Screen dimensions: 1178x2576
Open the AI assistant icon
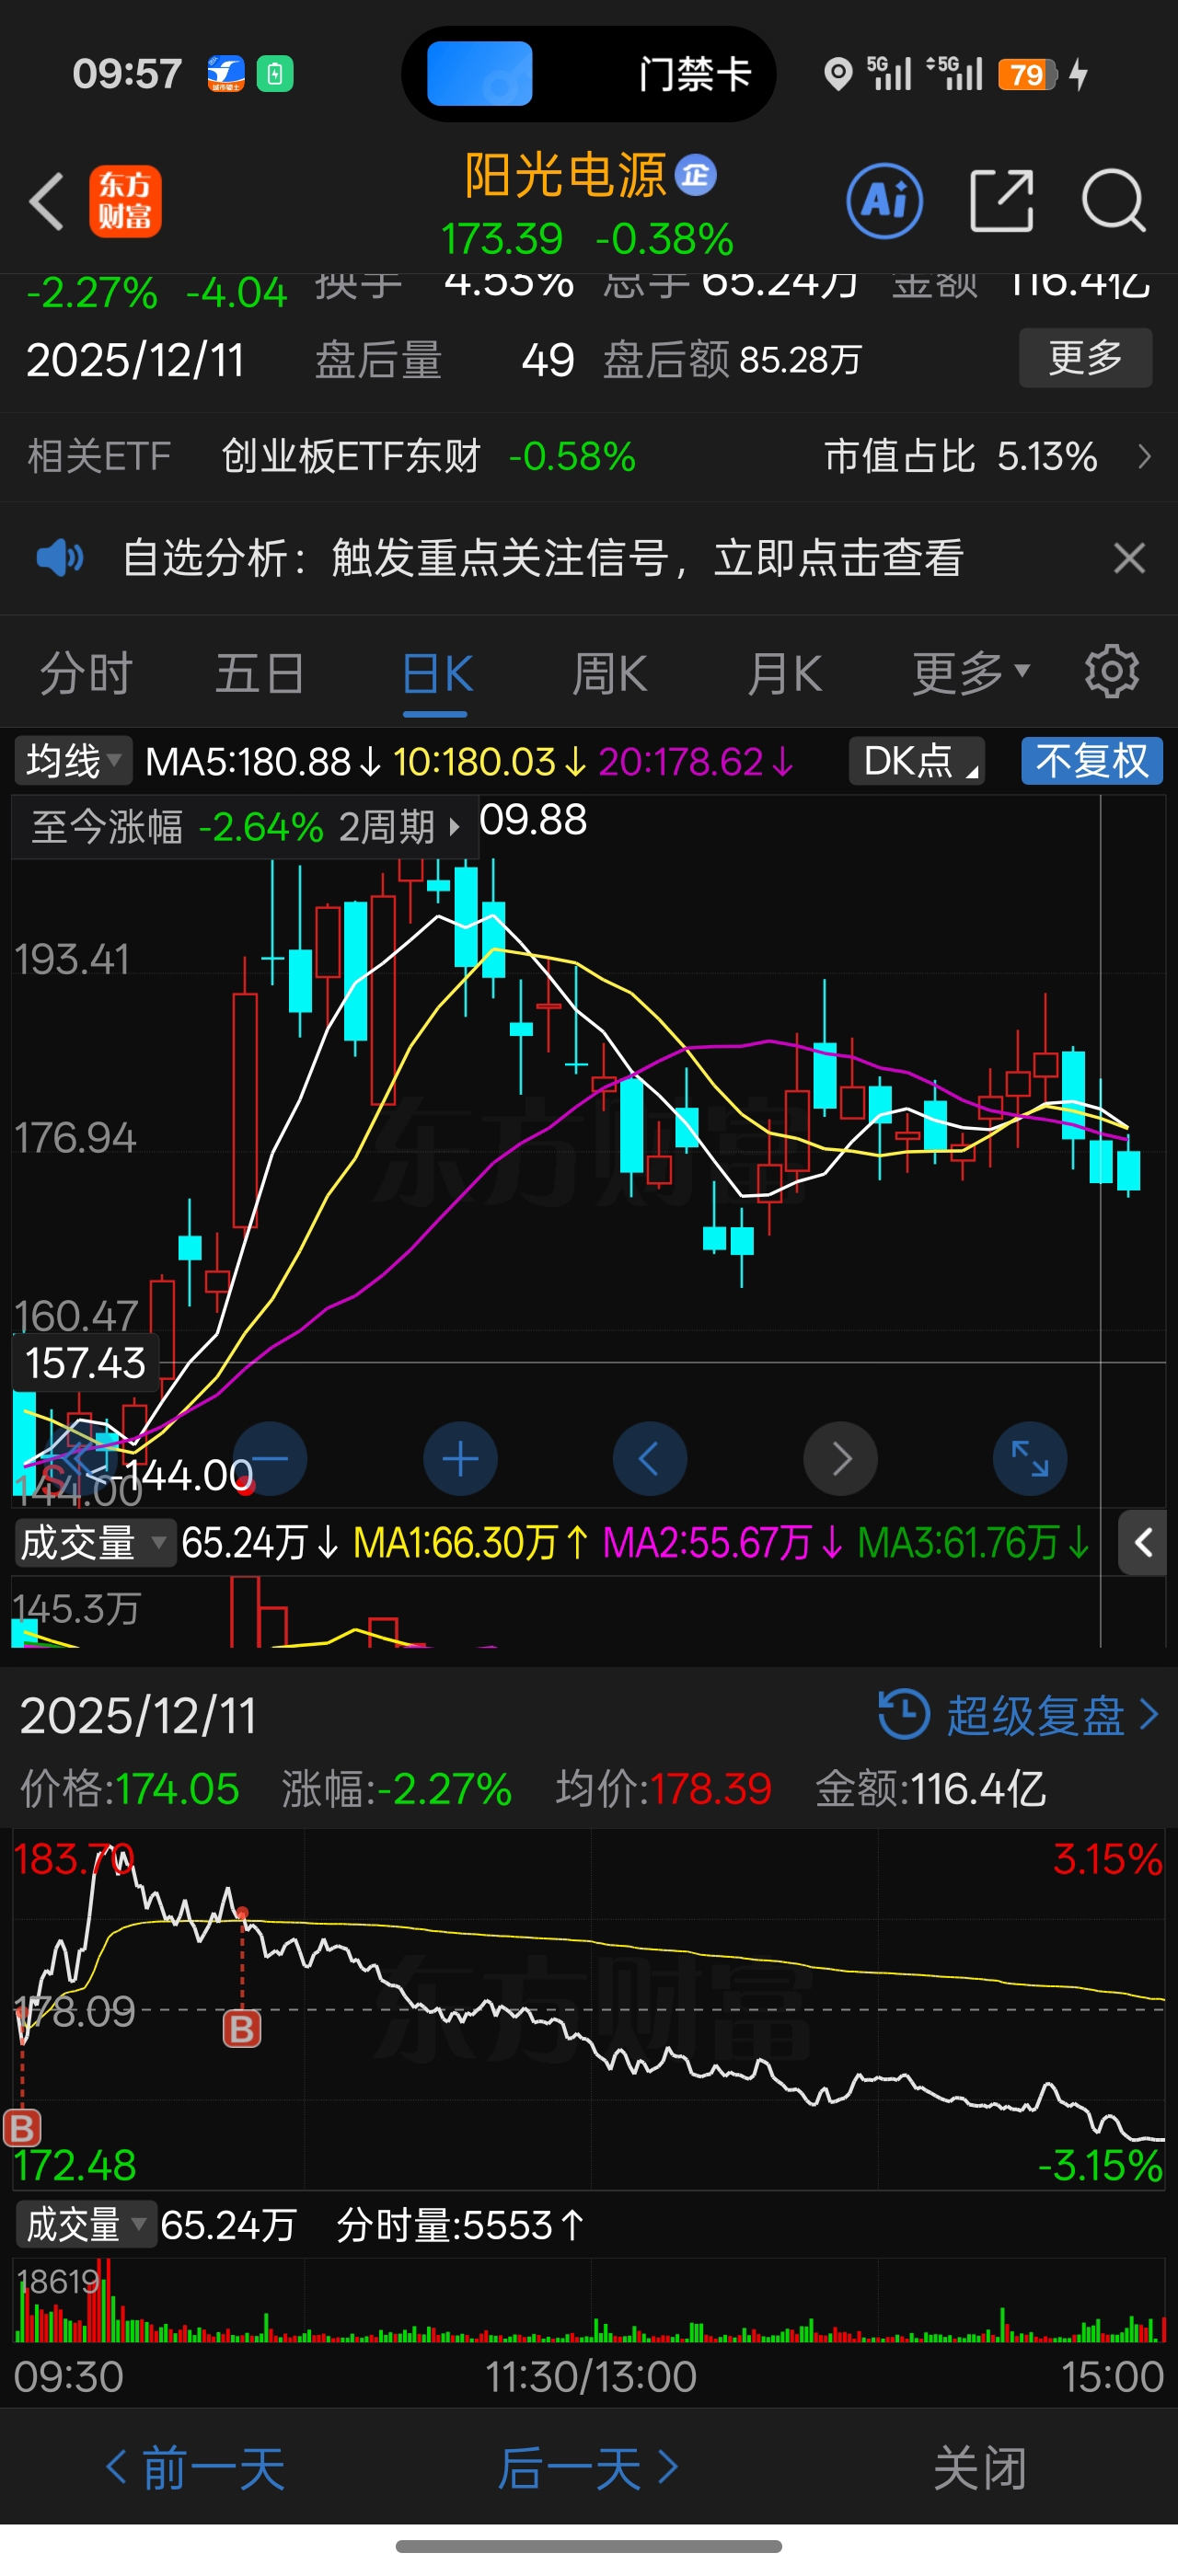point(884,201)
